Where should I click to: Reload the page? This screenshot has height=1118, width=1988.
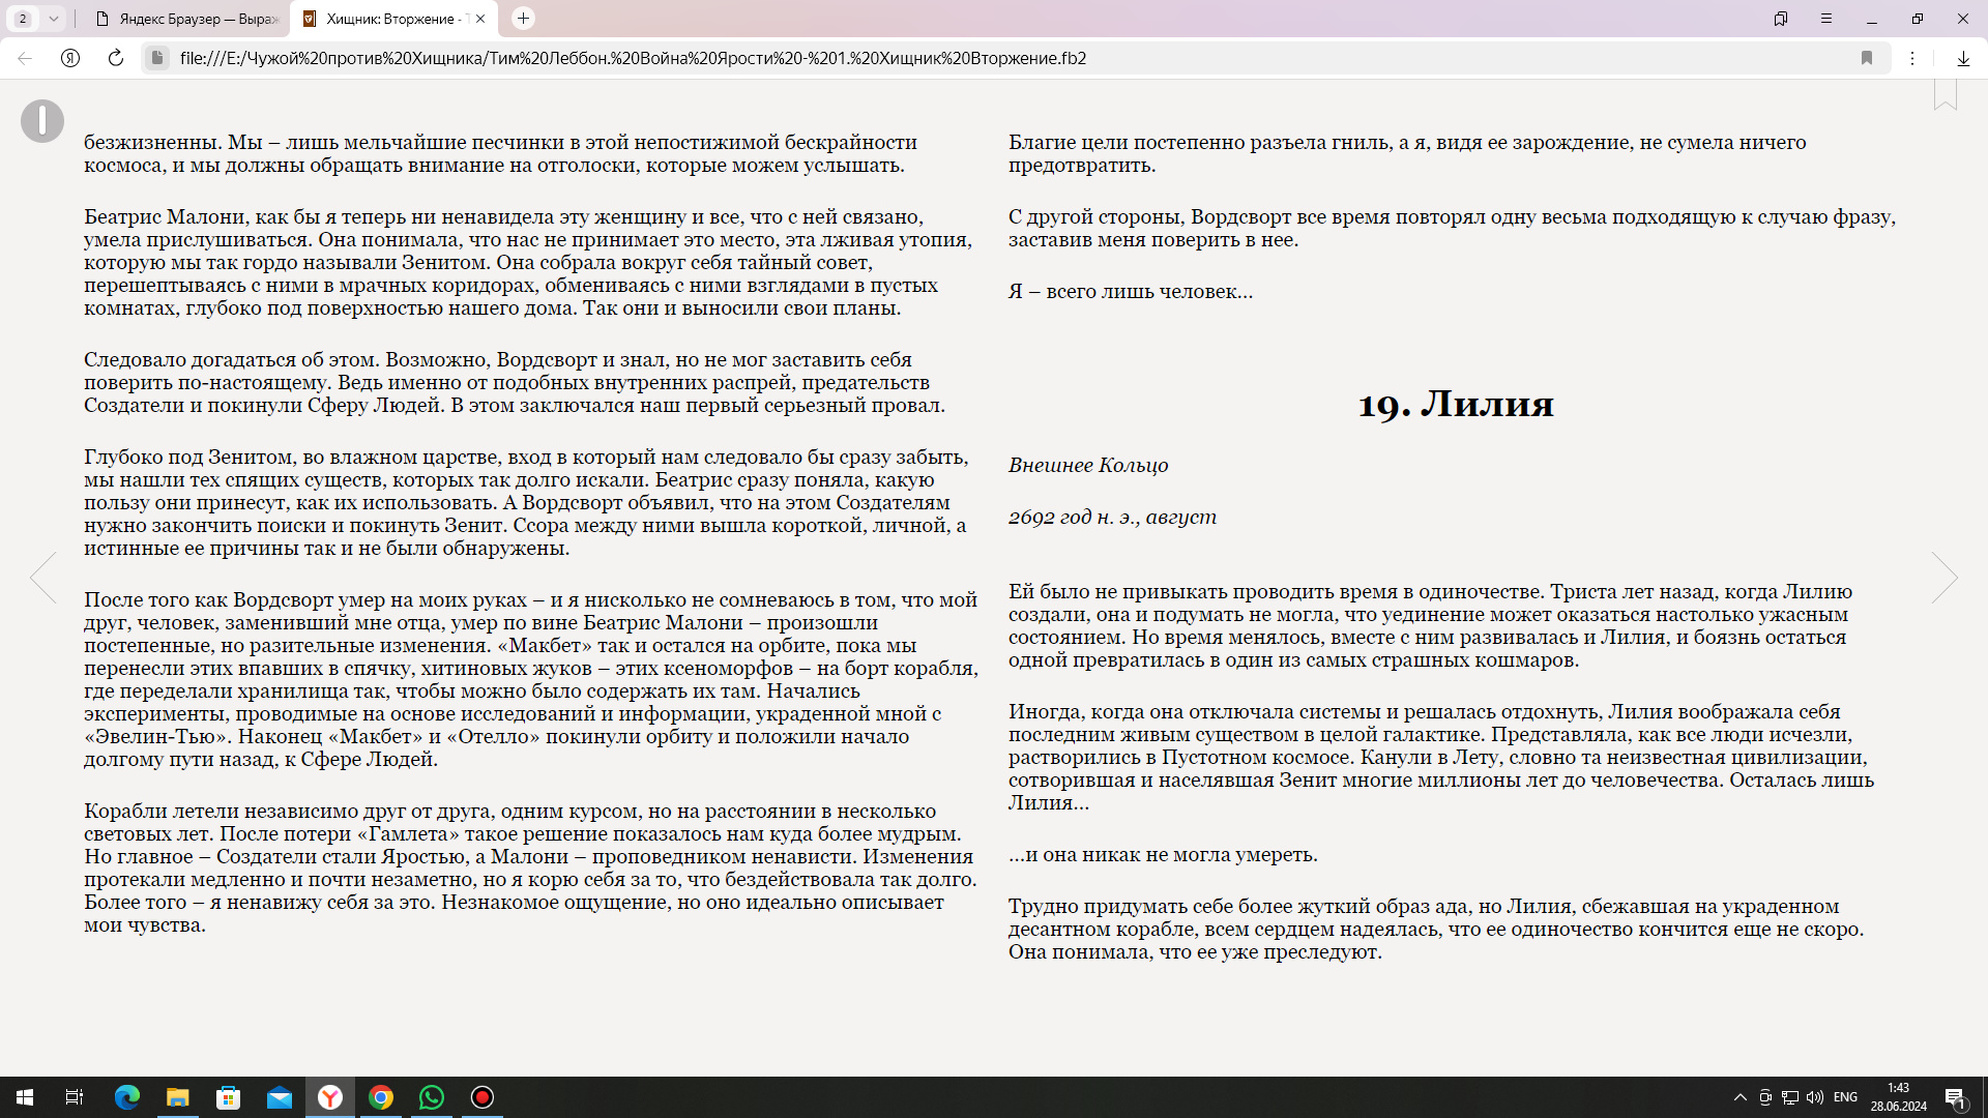tap(116, 58)
